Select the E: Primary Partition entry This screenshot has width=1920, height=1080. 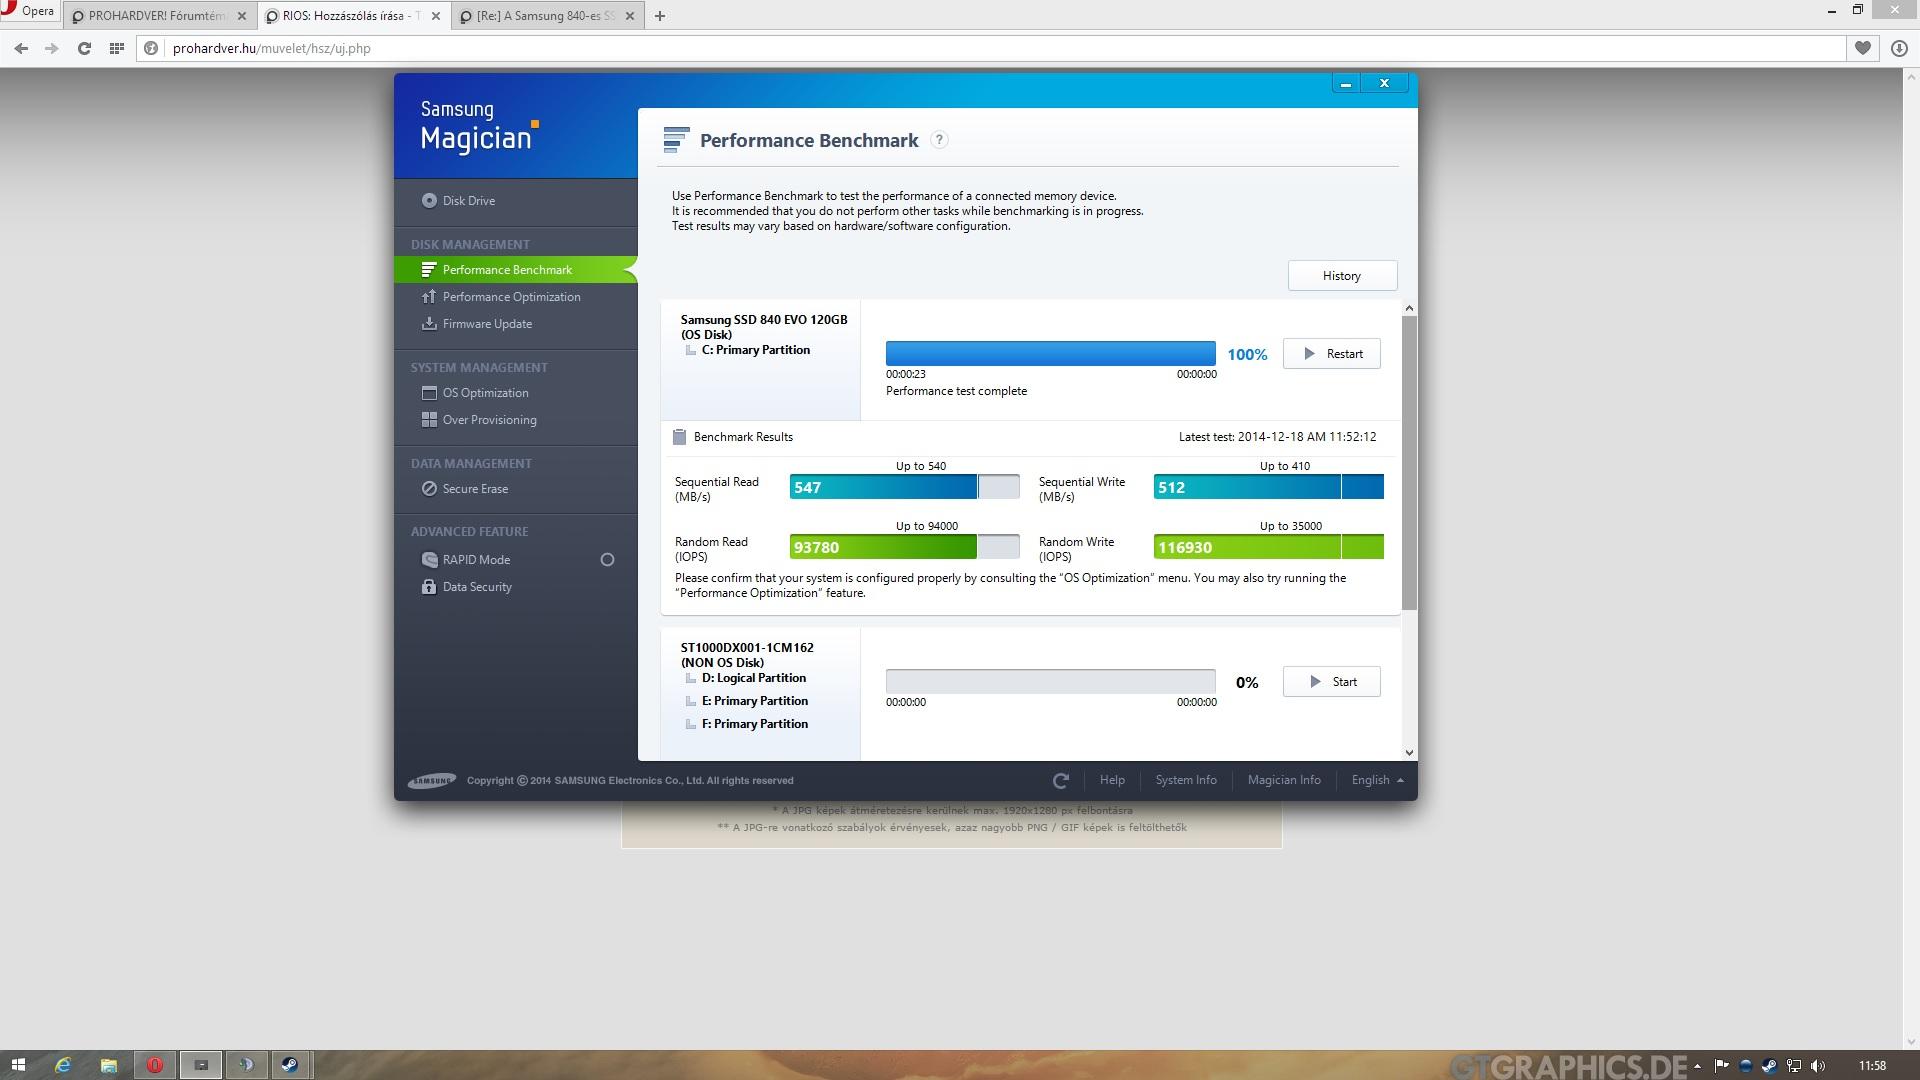tap(754, 701)
